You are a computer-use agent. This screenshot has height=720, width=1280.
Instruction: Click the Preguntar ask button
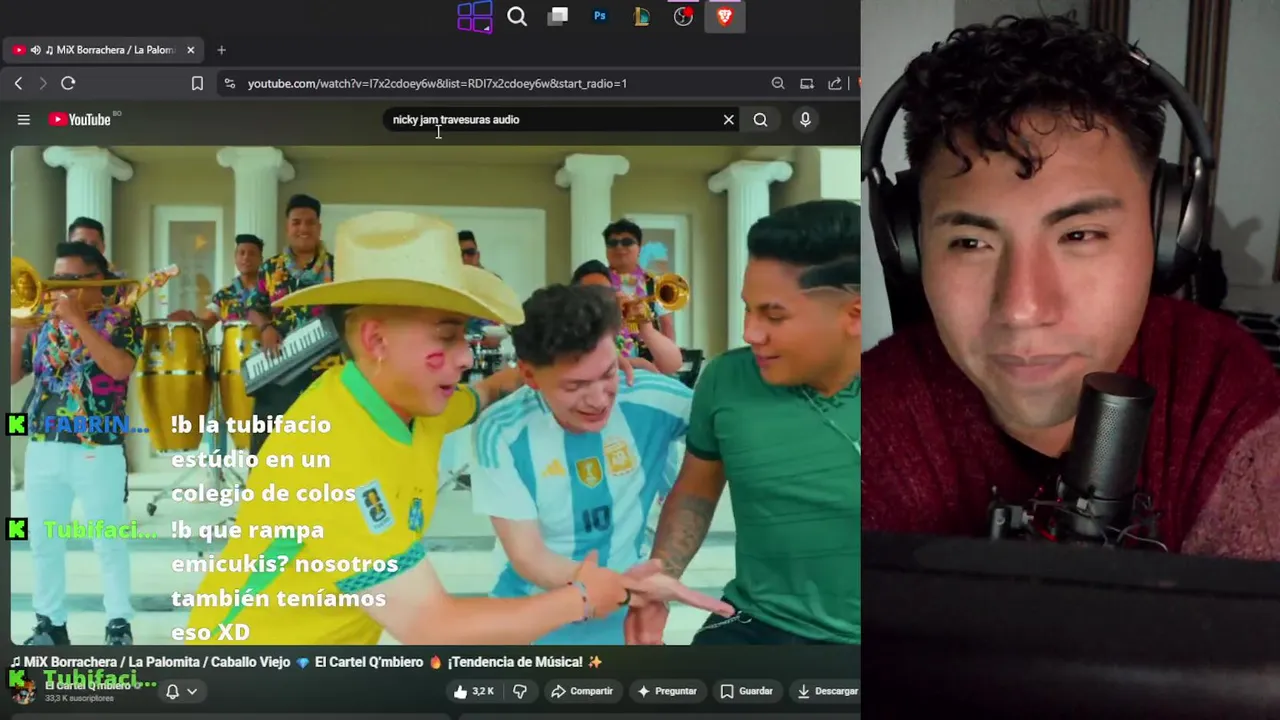[667, 691]
